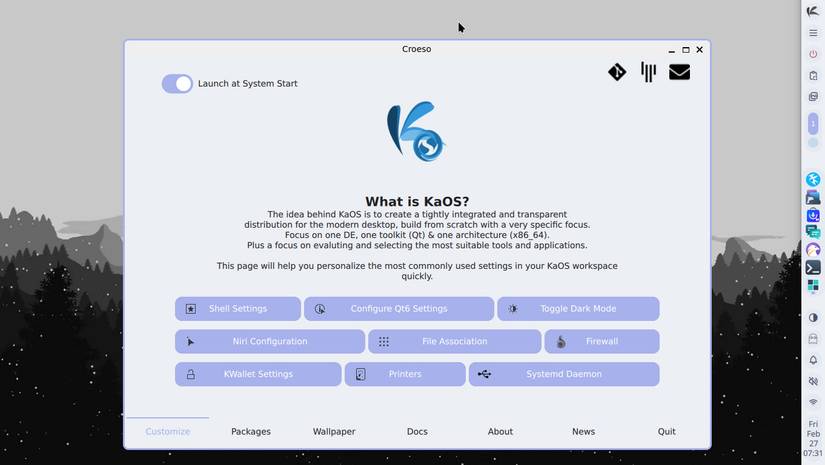Click the date and time clock in panel
Screen dimensions: 825x465
click(813, 438)
